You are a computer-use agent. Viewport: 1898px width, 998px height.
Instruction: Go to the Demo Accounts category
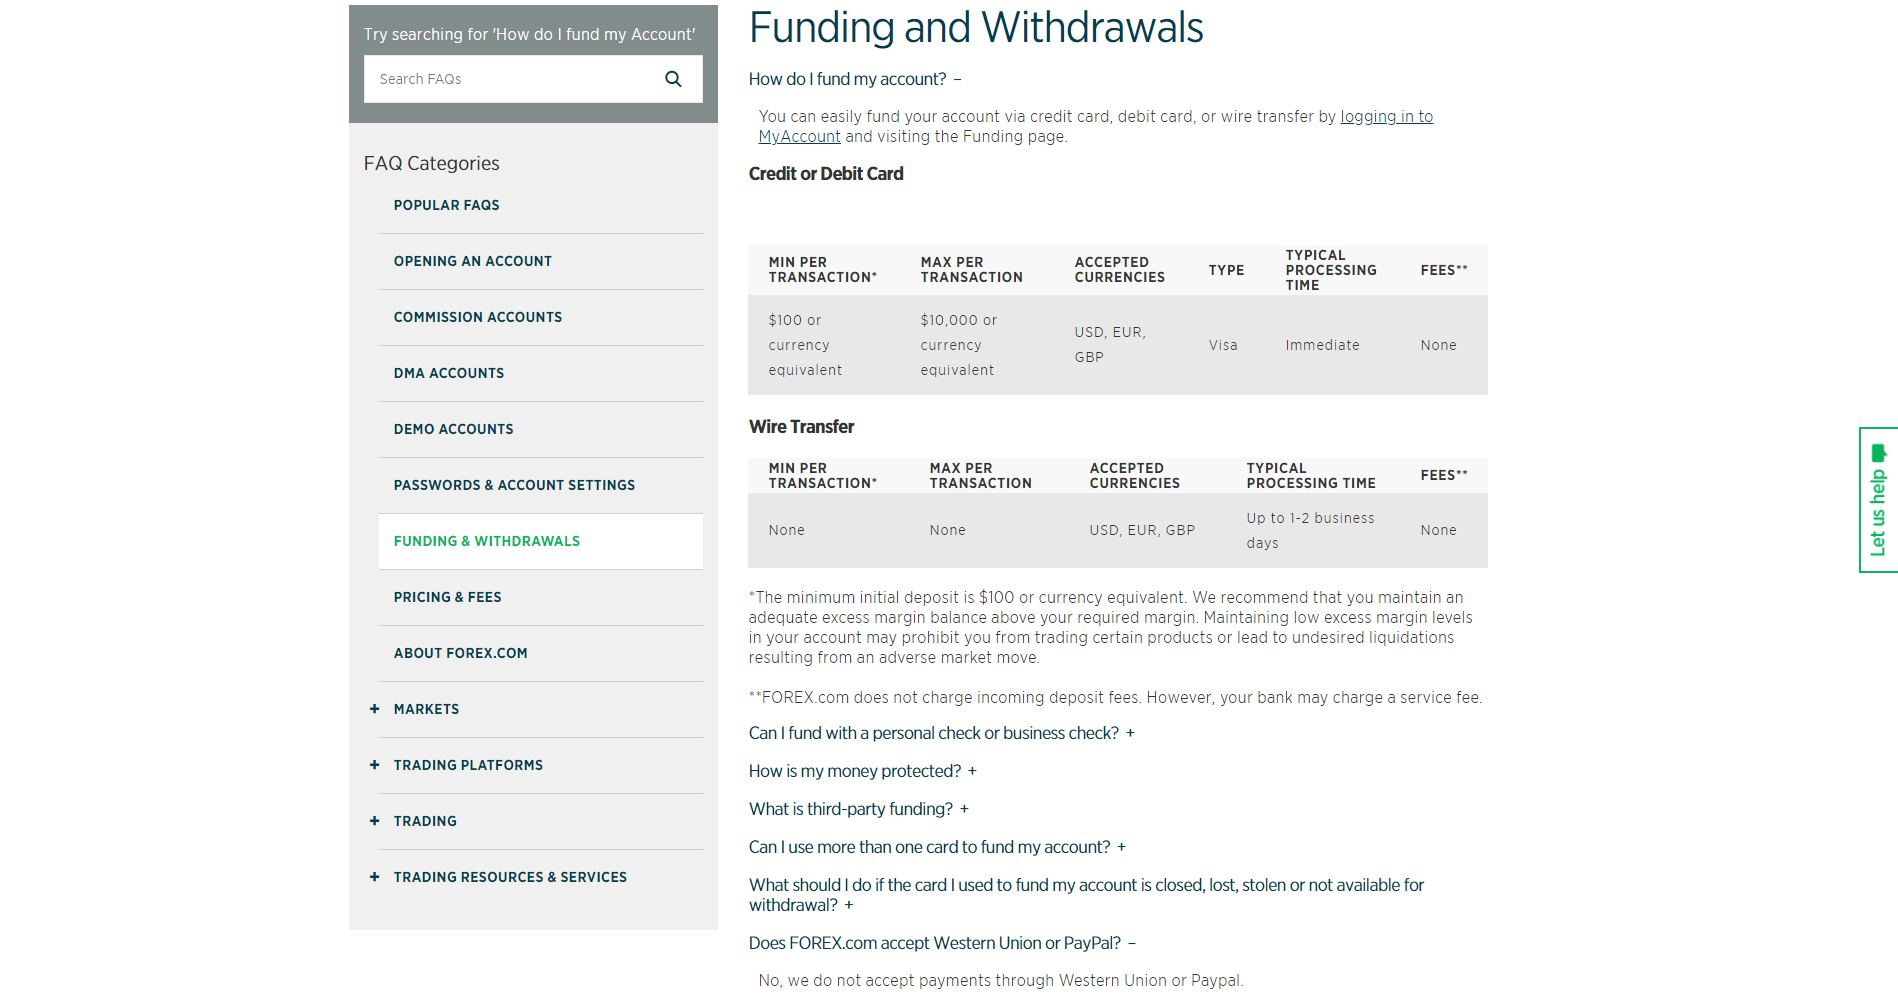point(453,429)
